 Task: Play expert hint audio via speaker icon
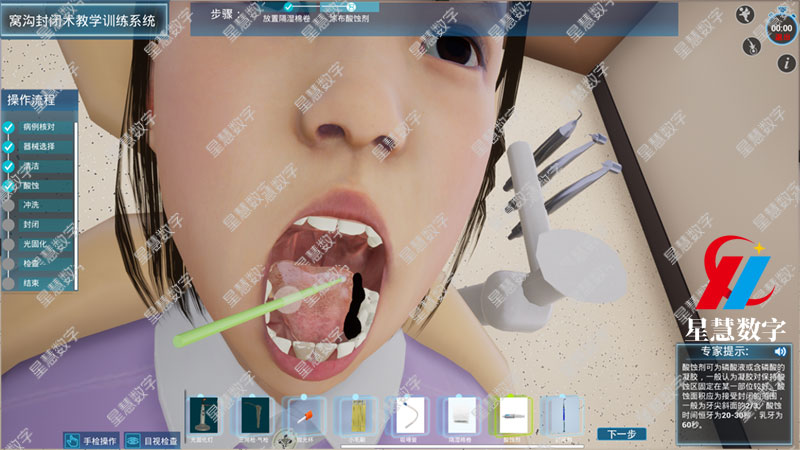tap(780, 351)
